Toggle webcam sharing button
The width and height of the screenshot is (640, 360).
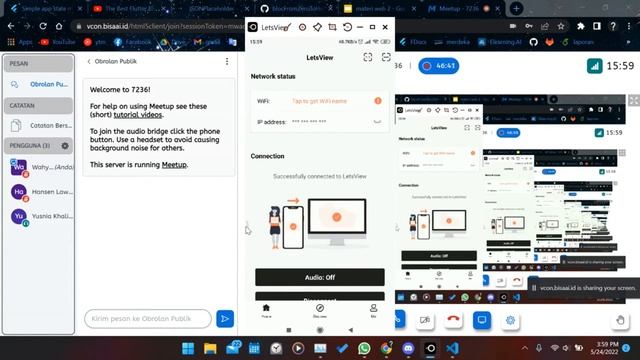[424, 320]
